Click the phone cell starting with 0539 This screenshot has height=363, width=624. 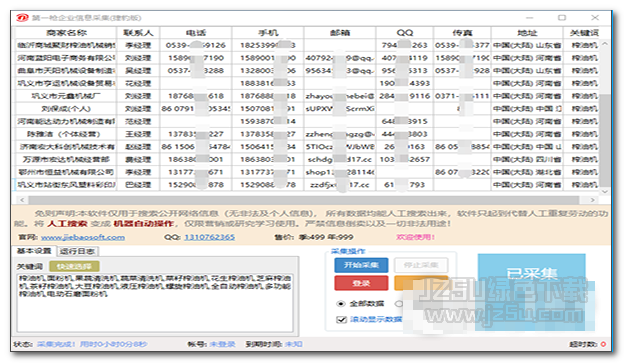[x=196, y=45]
